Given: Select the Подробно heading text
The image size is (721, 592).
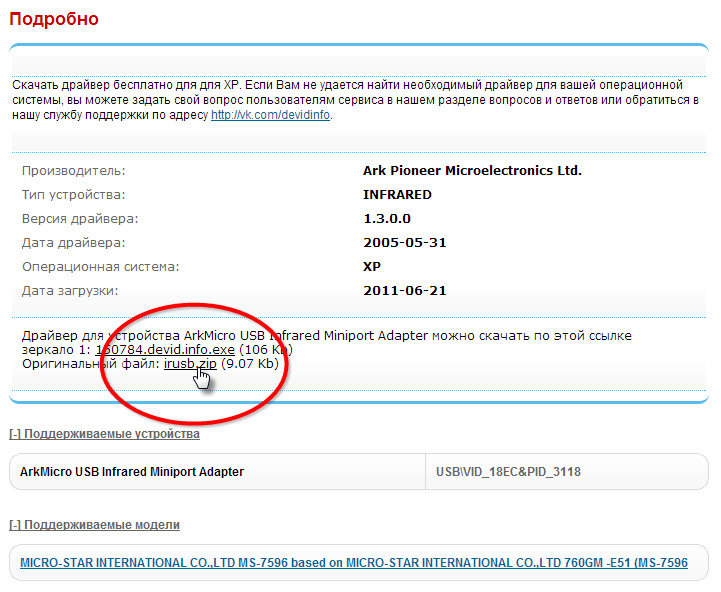Looking at the screenshot, I should pos(54,19).
